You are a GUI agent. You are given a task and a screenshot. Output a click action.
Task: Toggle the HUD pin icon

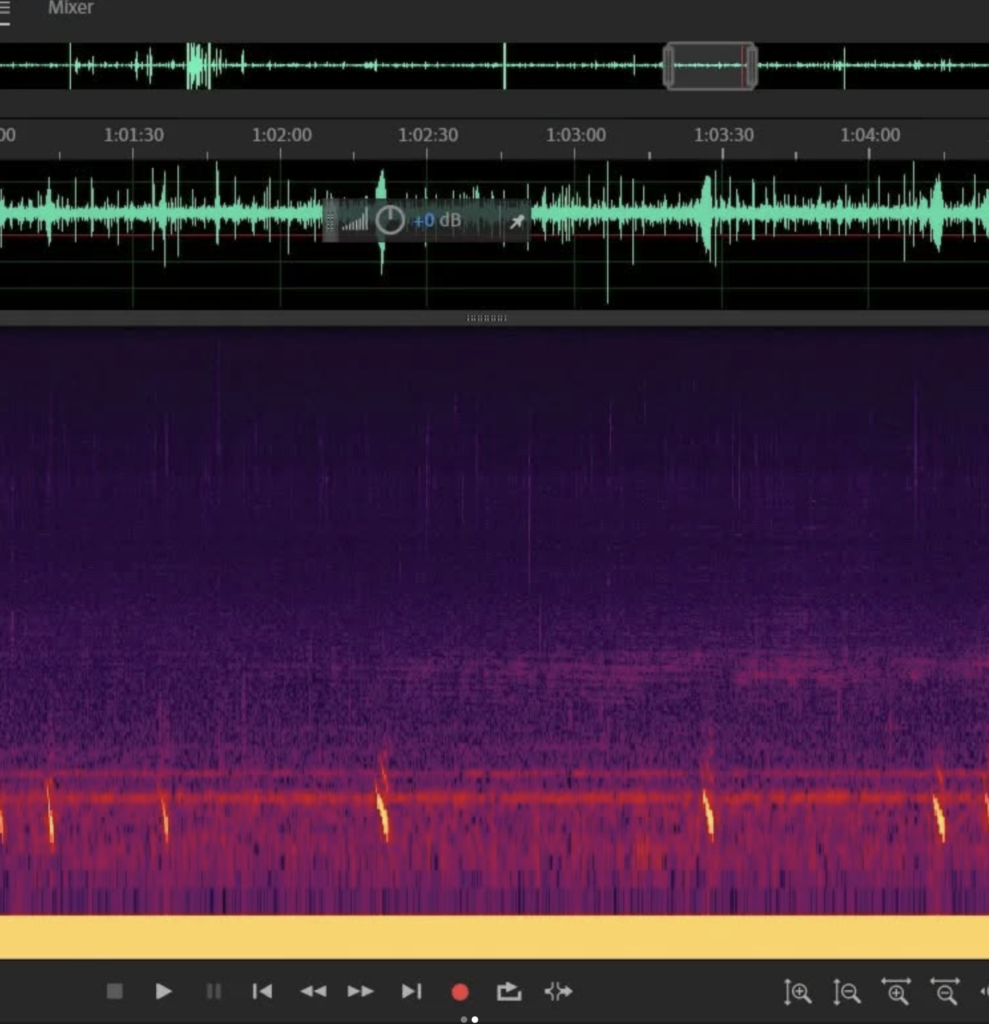click(517, 221)
